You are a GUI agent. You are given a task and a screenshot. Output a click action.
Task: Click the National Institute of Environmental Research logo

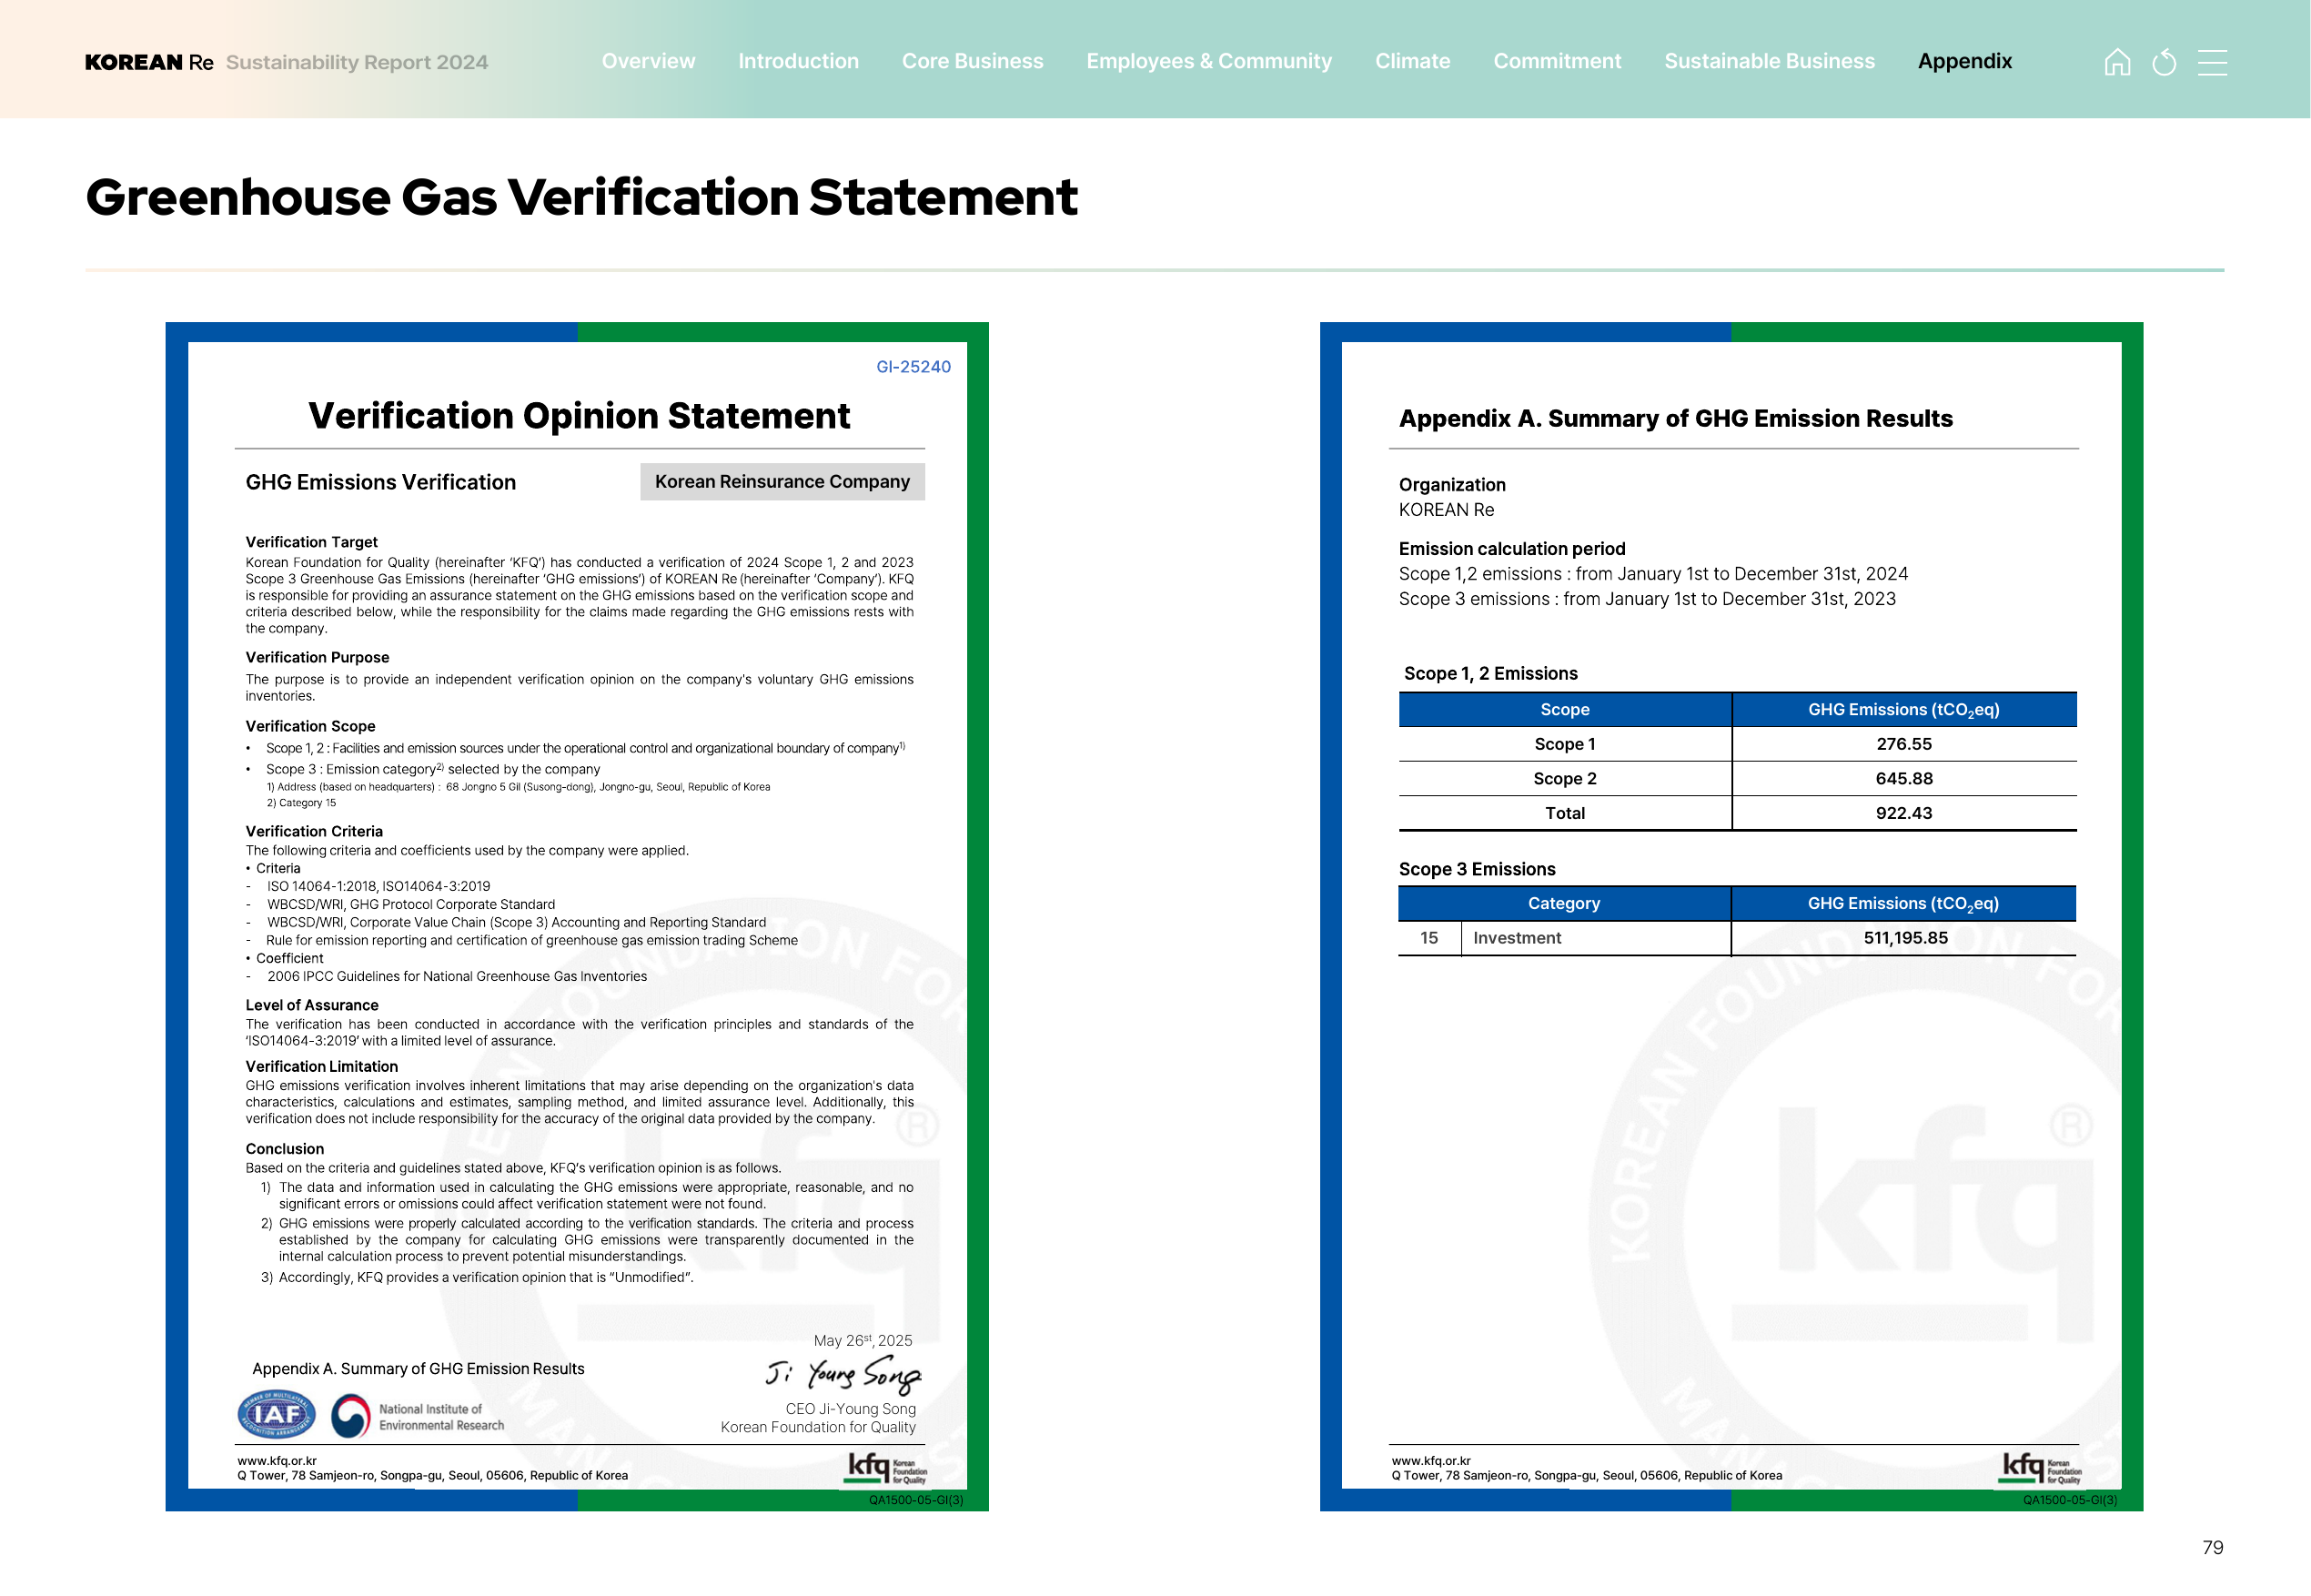[418, 1417]
